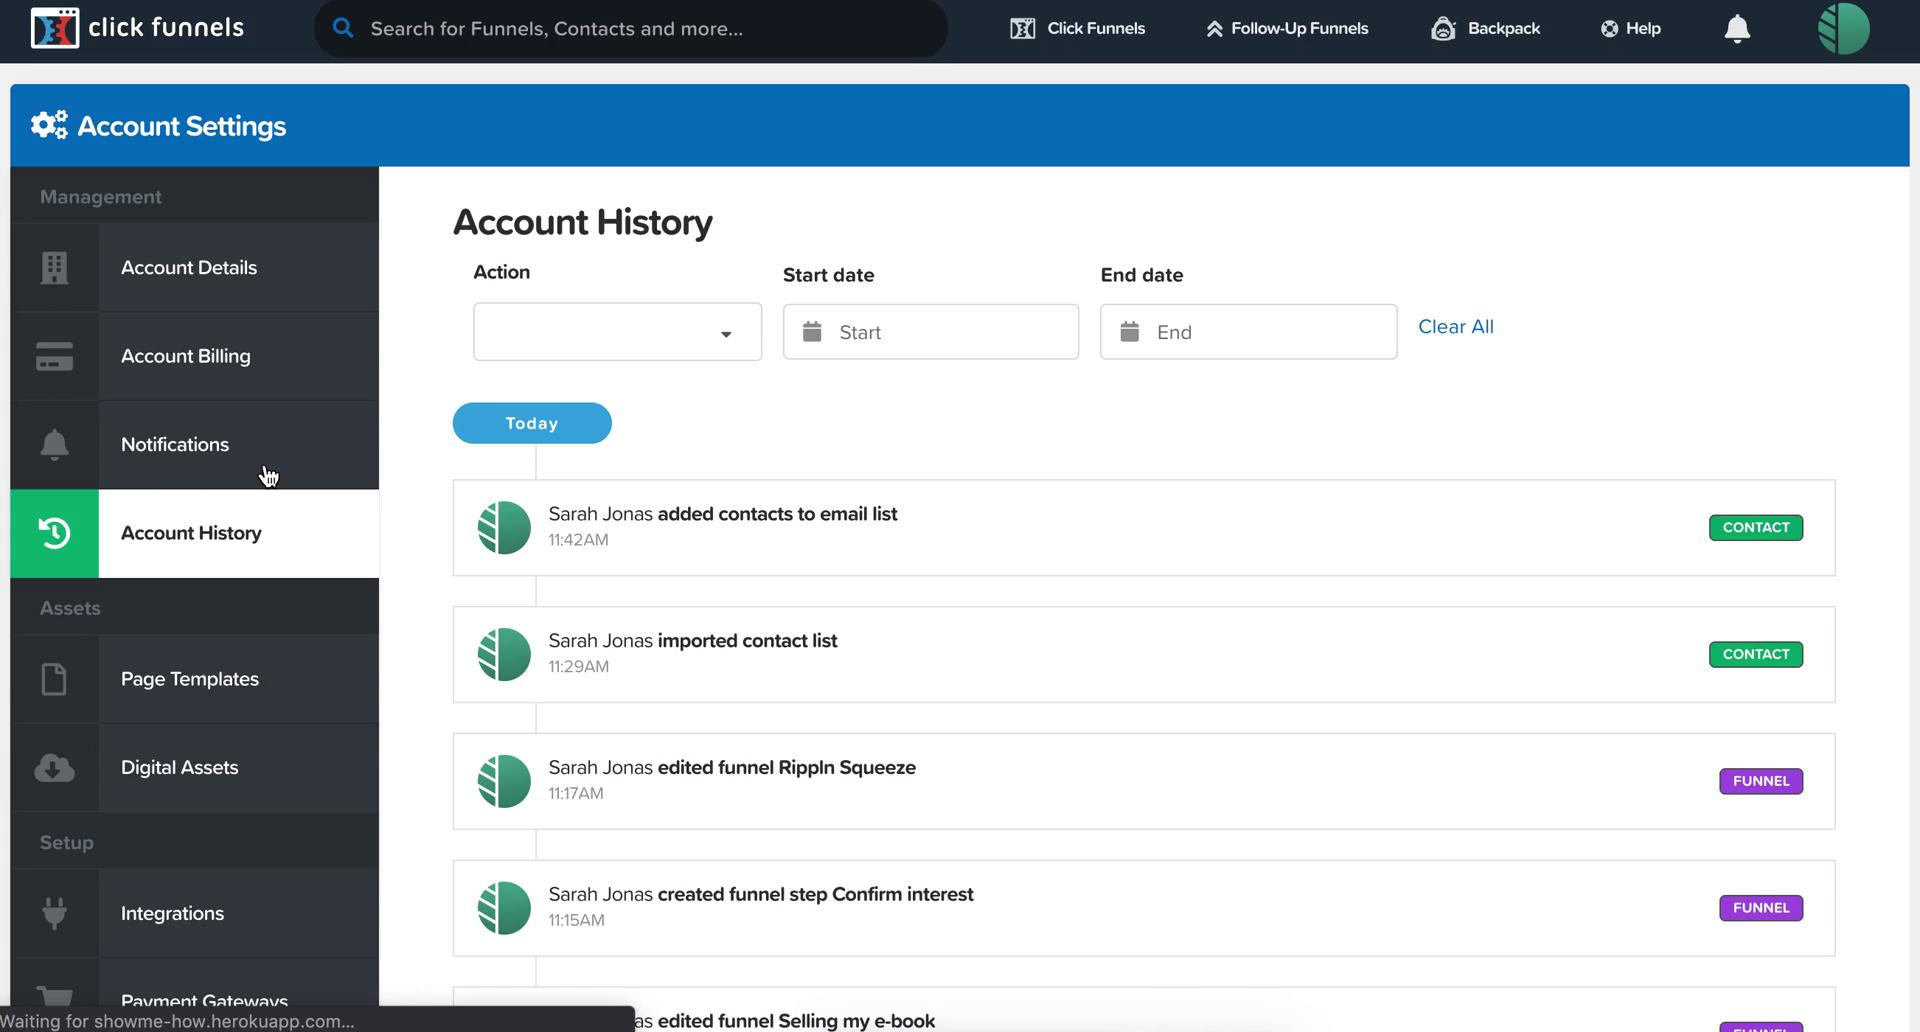This screenshot has height=1032, width=1920.
Task: Open the Help menu
Action: click(x=1631, y=28)
